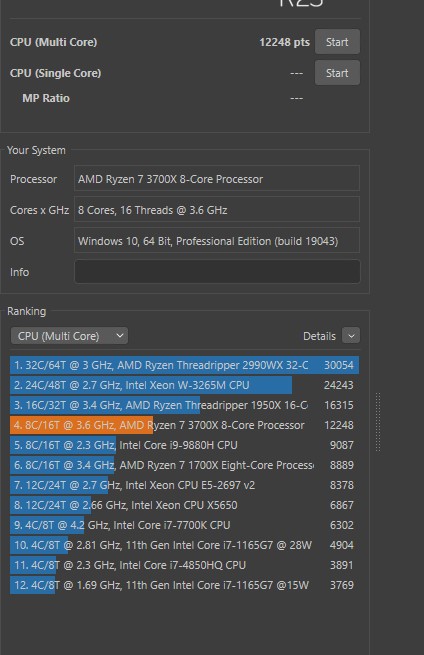Select ranking entry Threadripper 2990WX
The width and height of the screenshot is (424, 655).
click(x=184, y=365)
